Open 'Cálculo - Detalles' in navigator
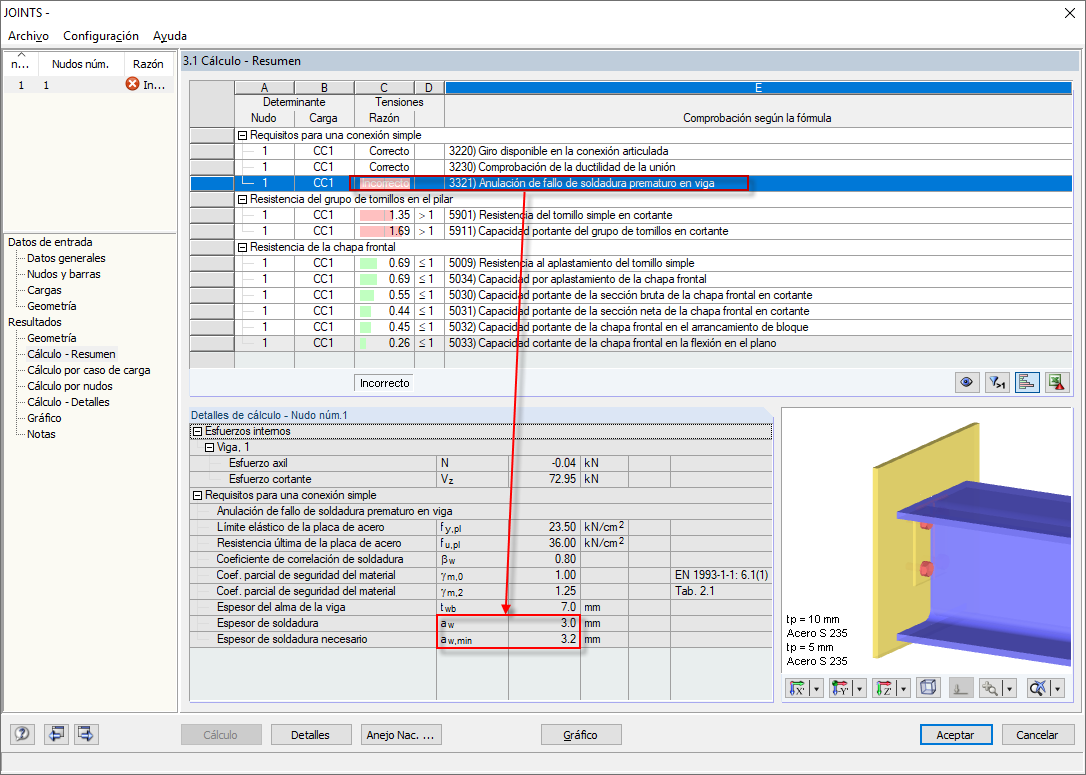 pos(69,402)
